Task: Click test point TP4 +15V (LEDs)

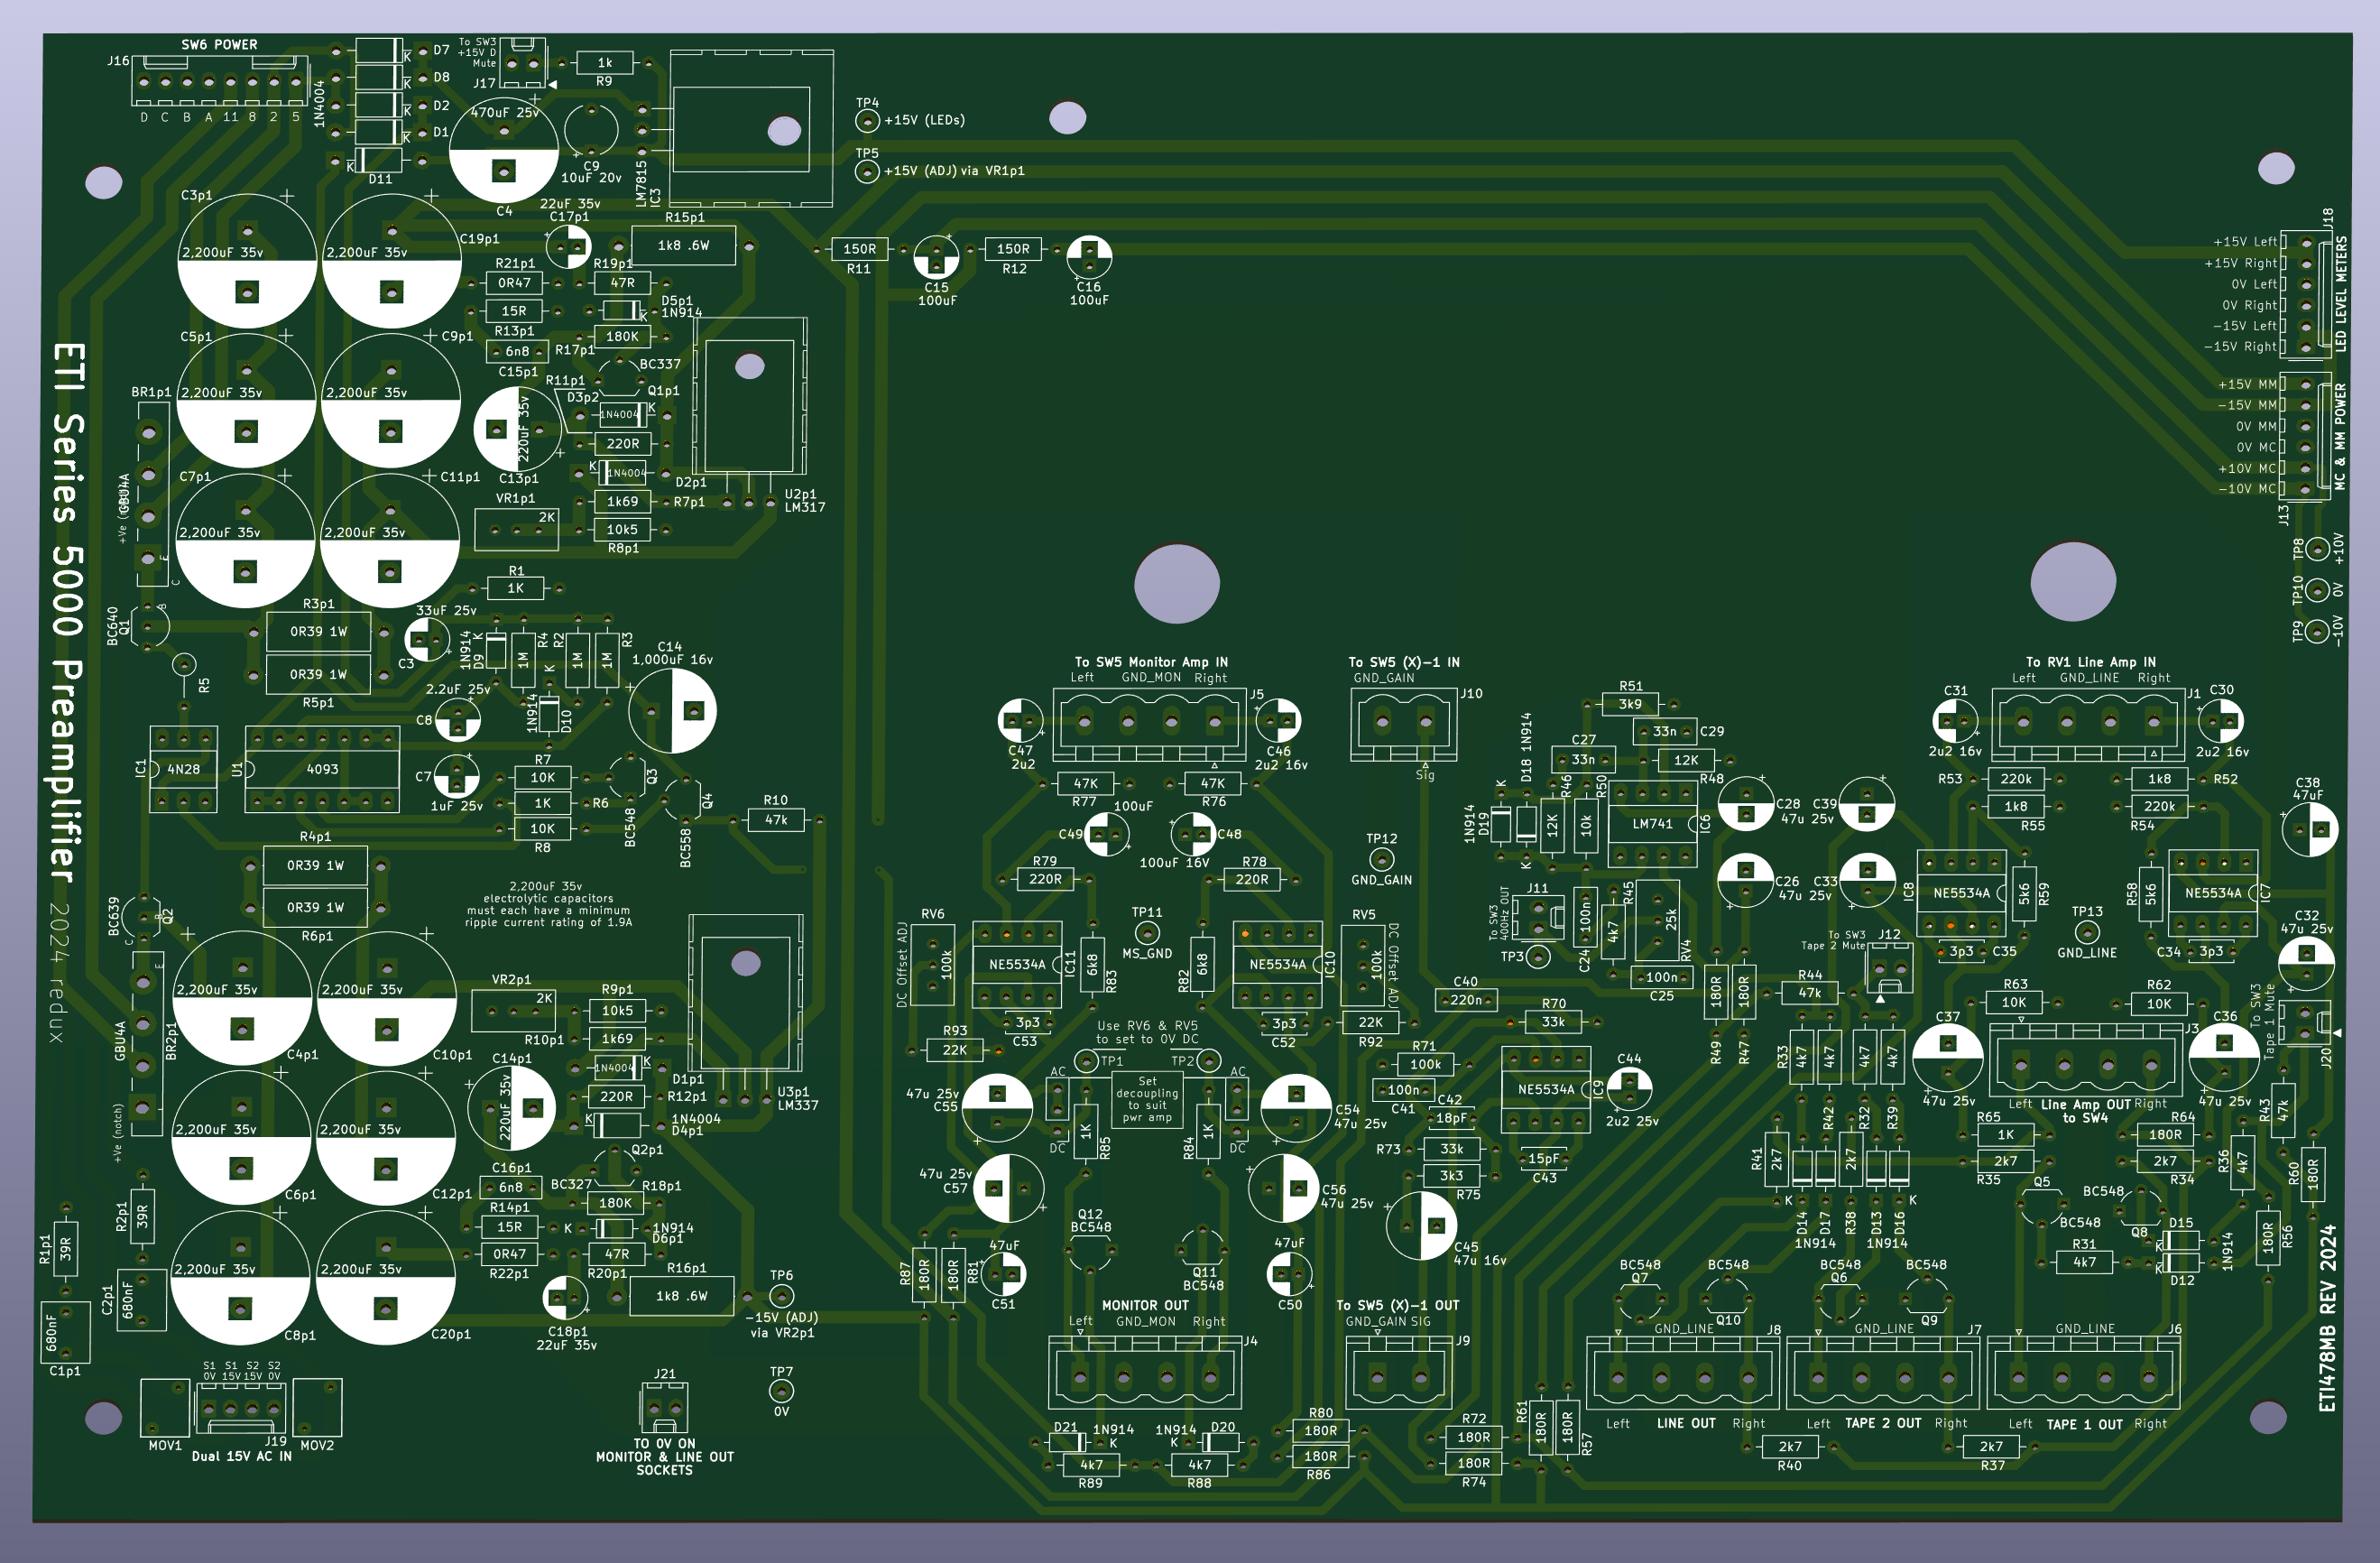Action: 867,121
